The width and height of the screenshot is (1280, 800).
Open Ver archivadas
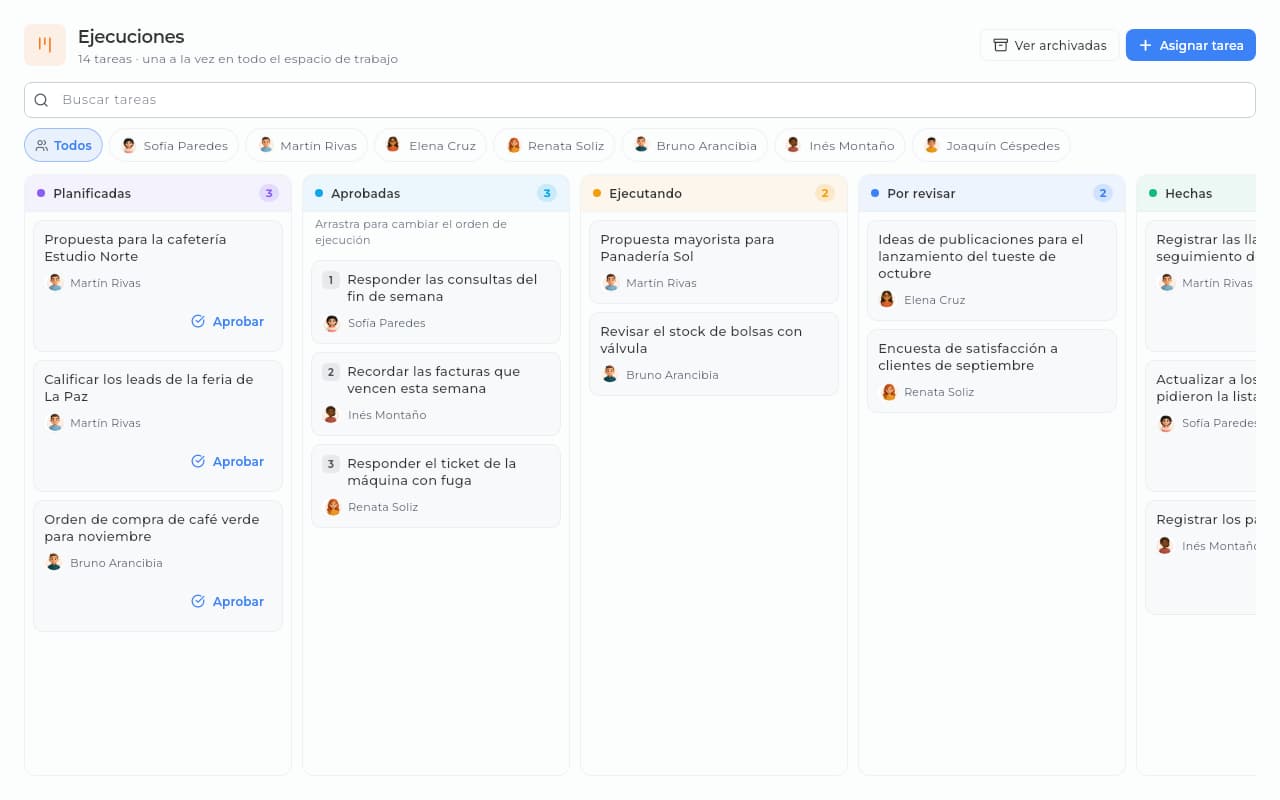[x=1050, y=45]
